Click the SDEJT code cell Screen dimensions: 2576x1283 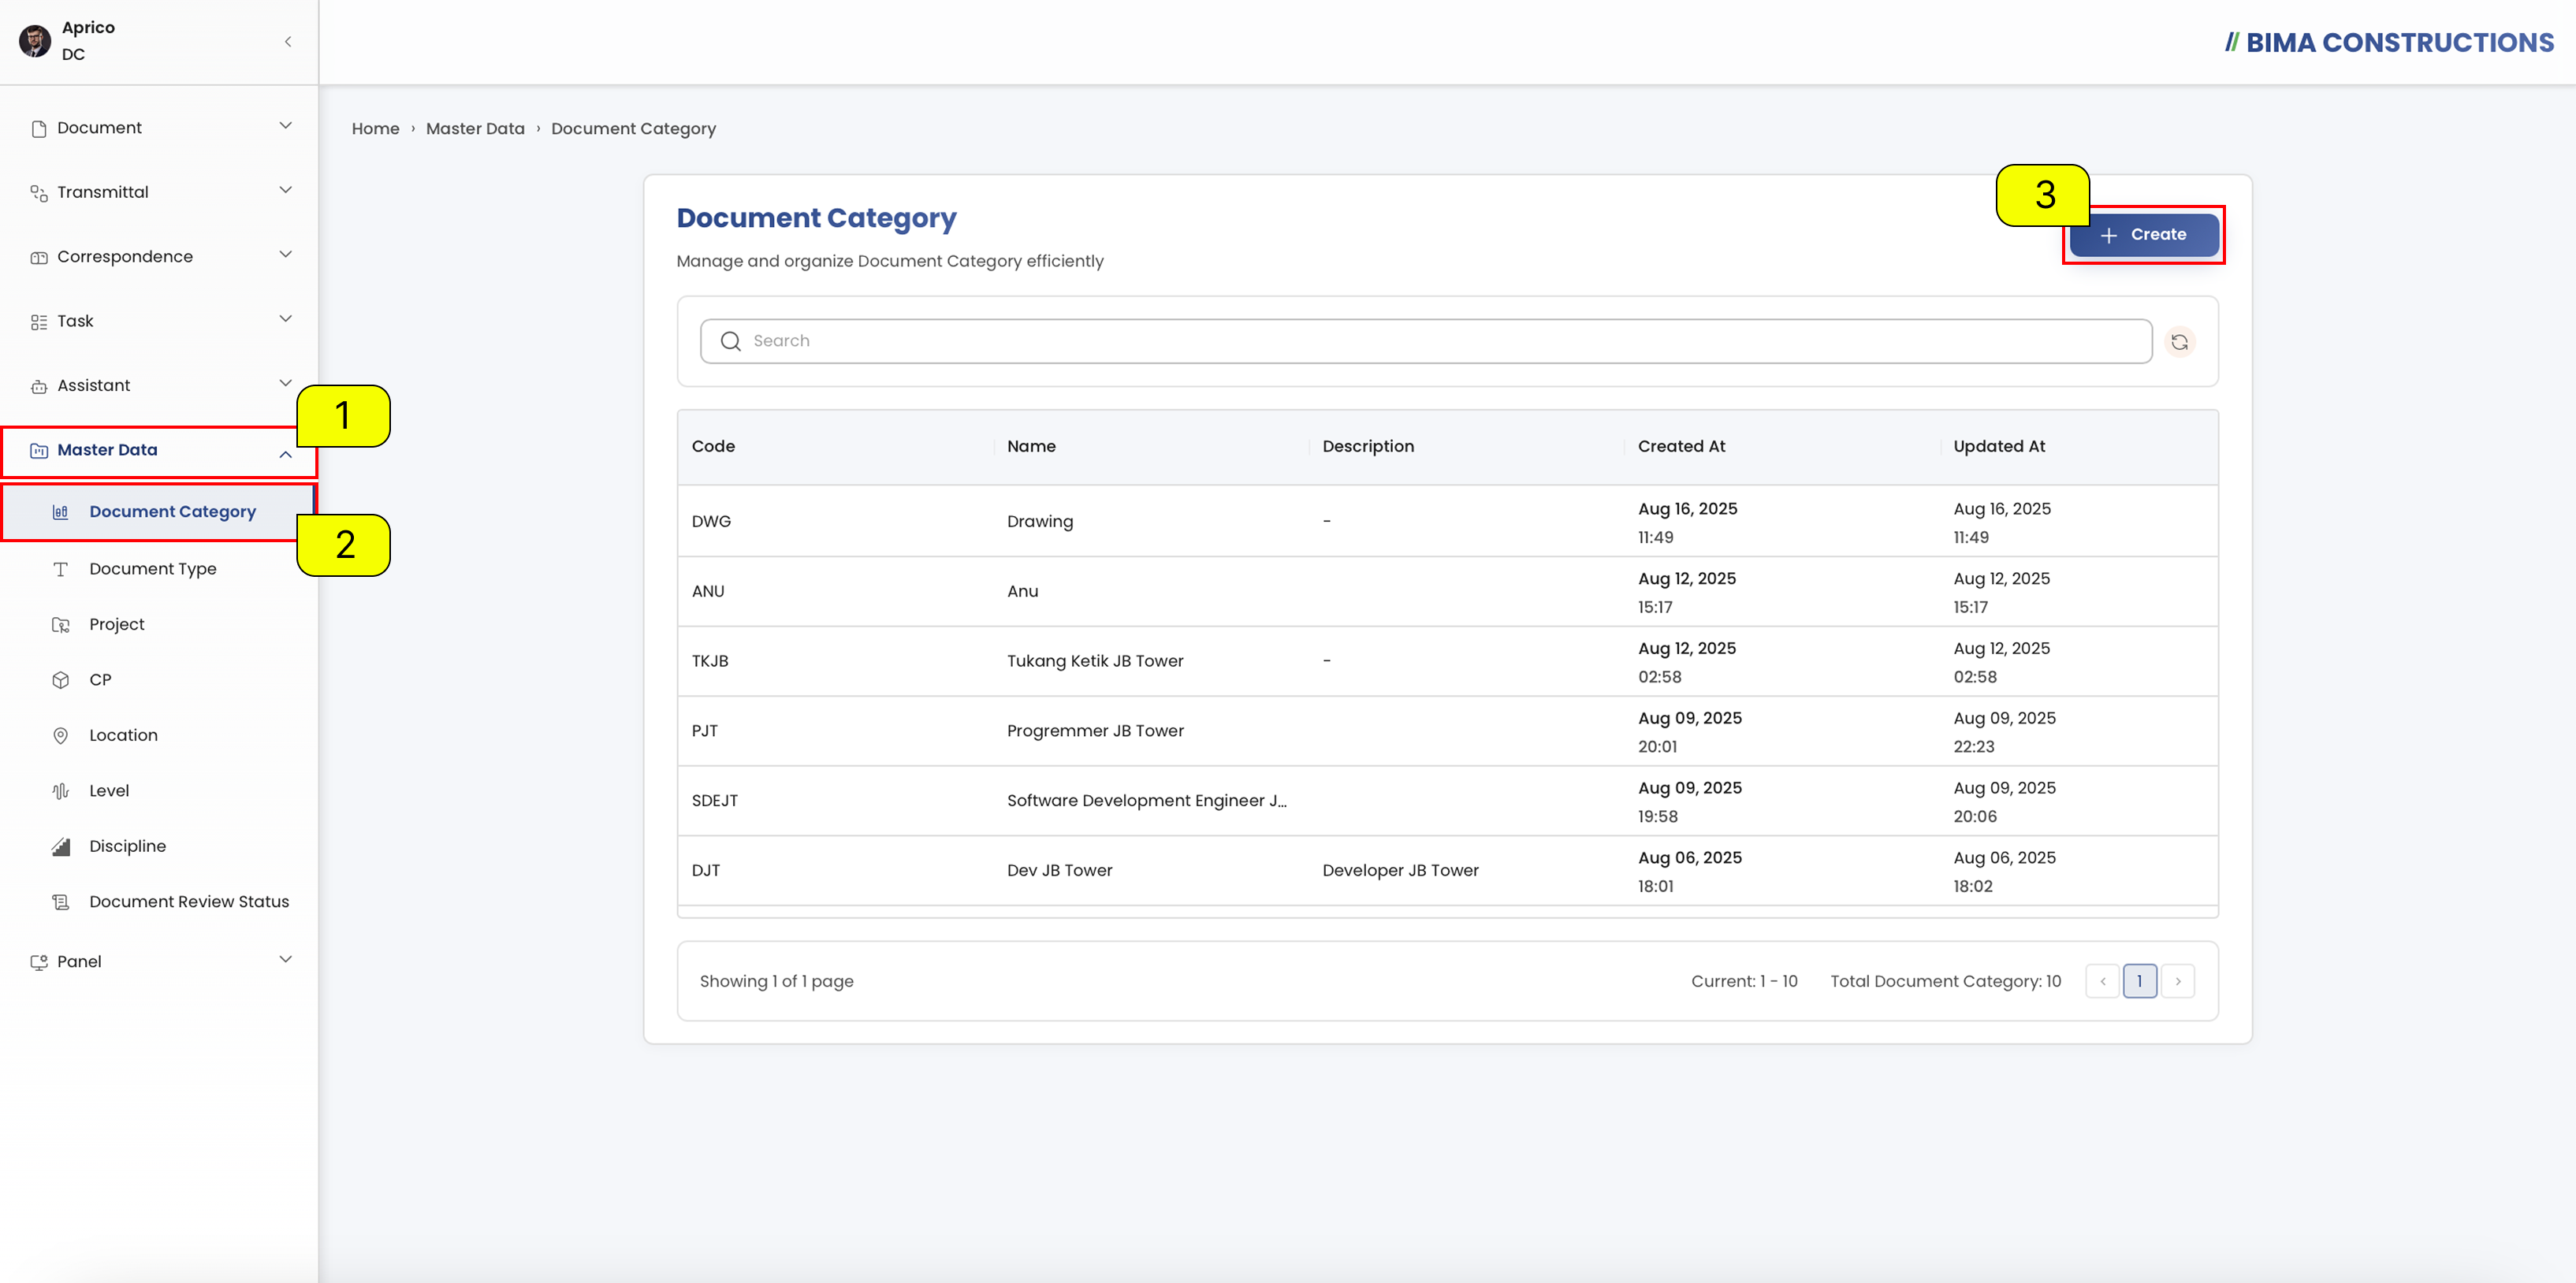pyautogui.click(x=714, y=801)
